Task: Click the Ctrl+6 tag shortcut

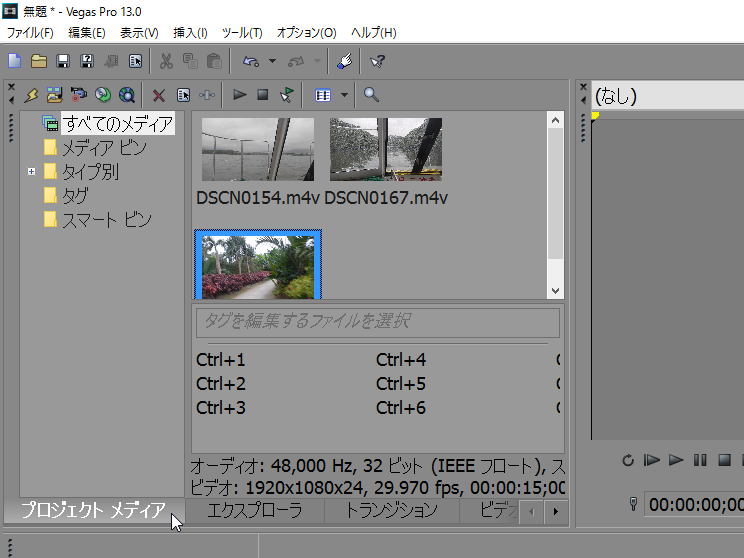Action: pyautogui.click(x=401, y=408)
